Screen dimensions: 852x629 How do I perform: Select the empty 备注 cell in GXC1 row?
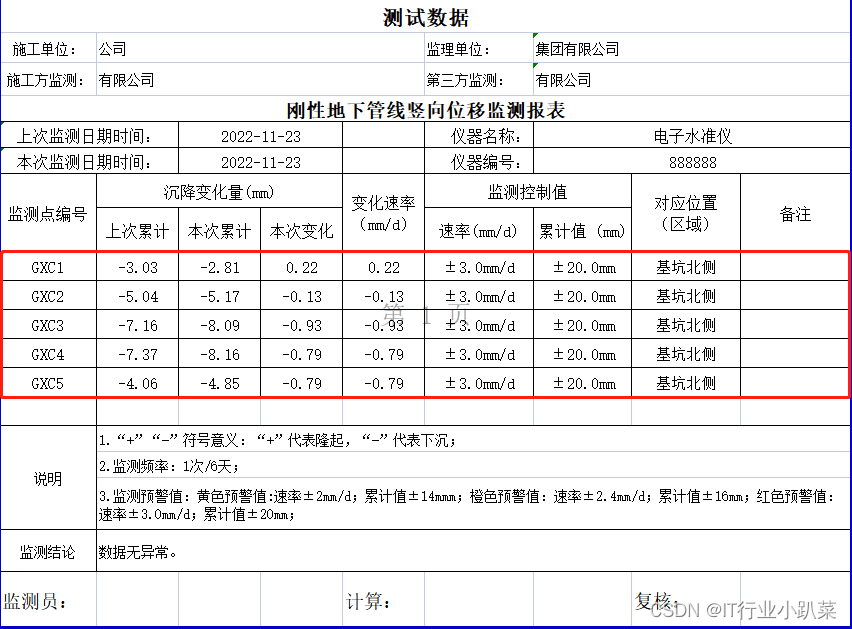pyautogui.click(x=794, y=267)
